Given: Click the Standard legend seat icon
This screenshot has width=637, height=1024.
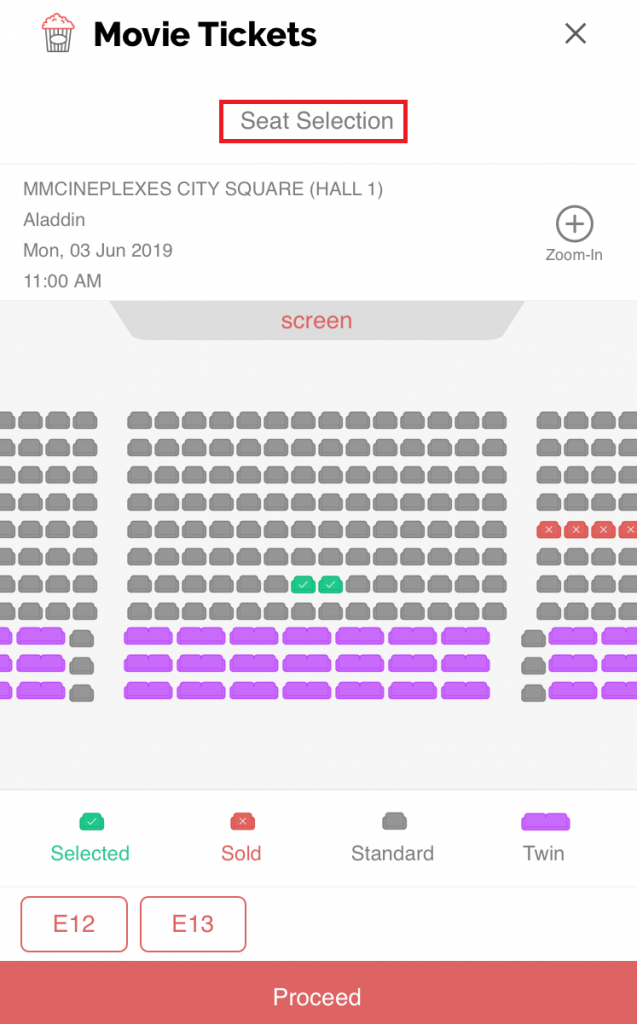Looking at the screenshot, I should (394, 822).
